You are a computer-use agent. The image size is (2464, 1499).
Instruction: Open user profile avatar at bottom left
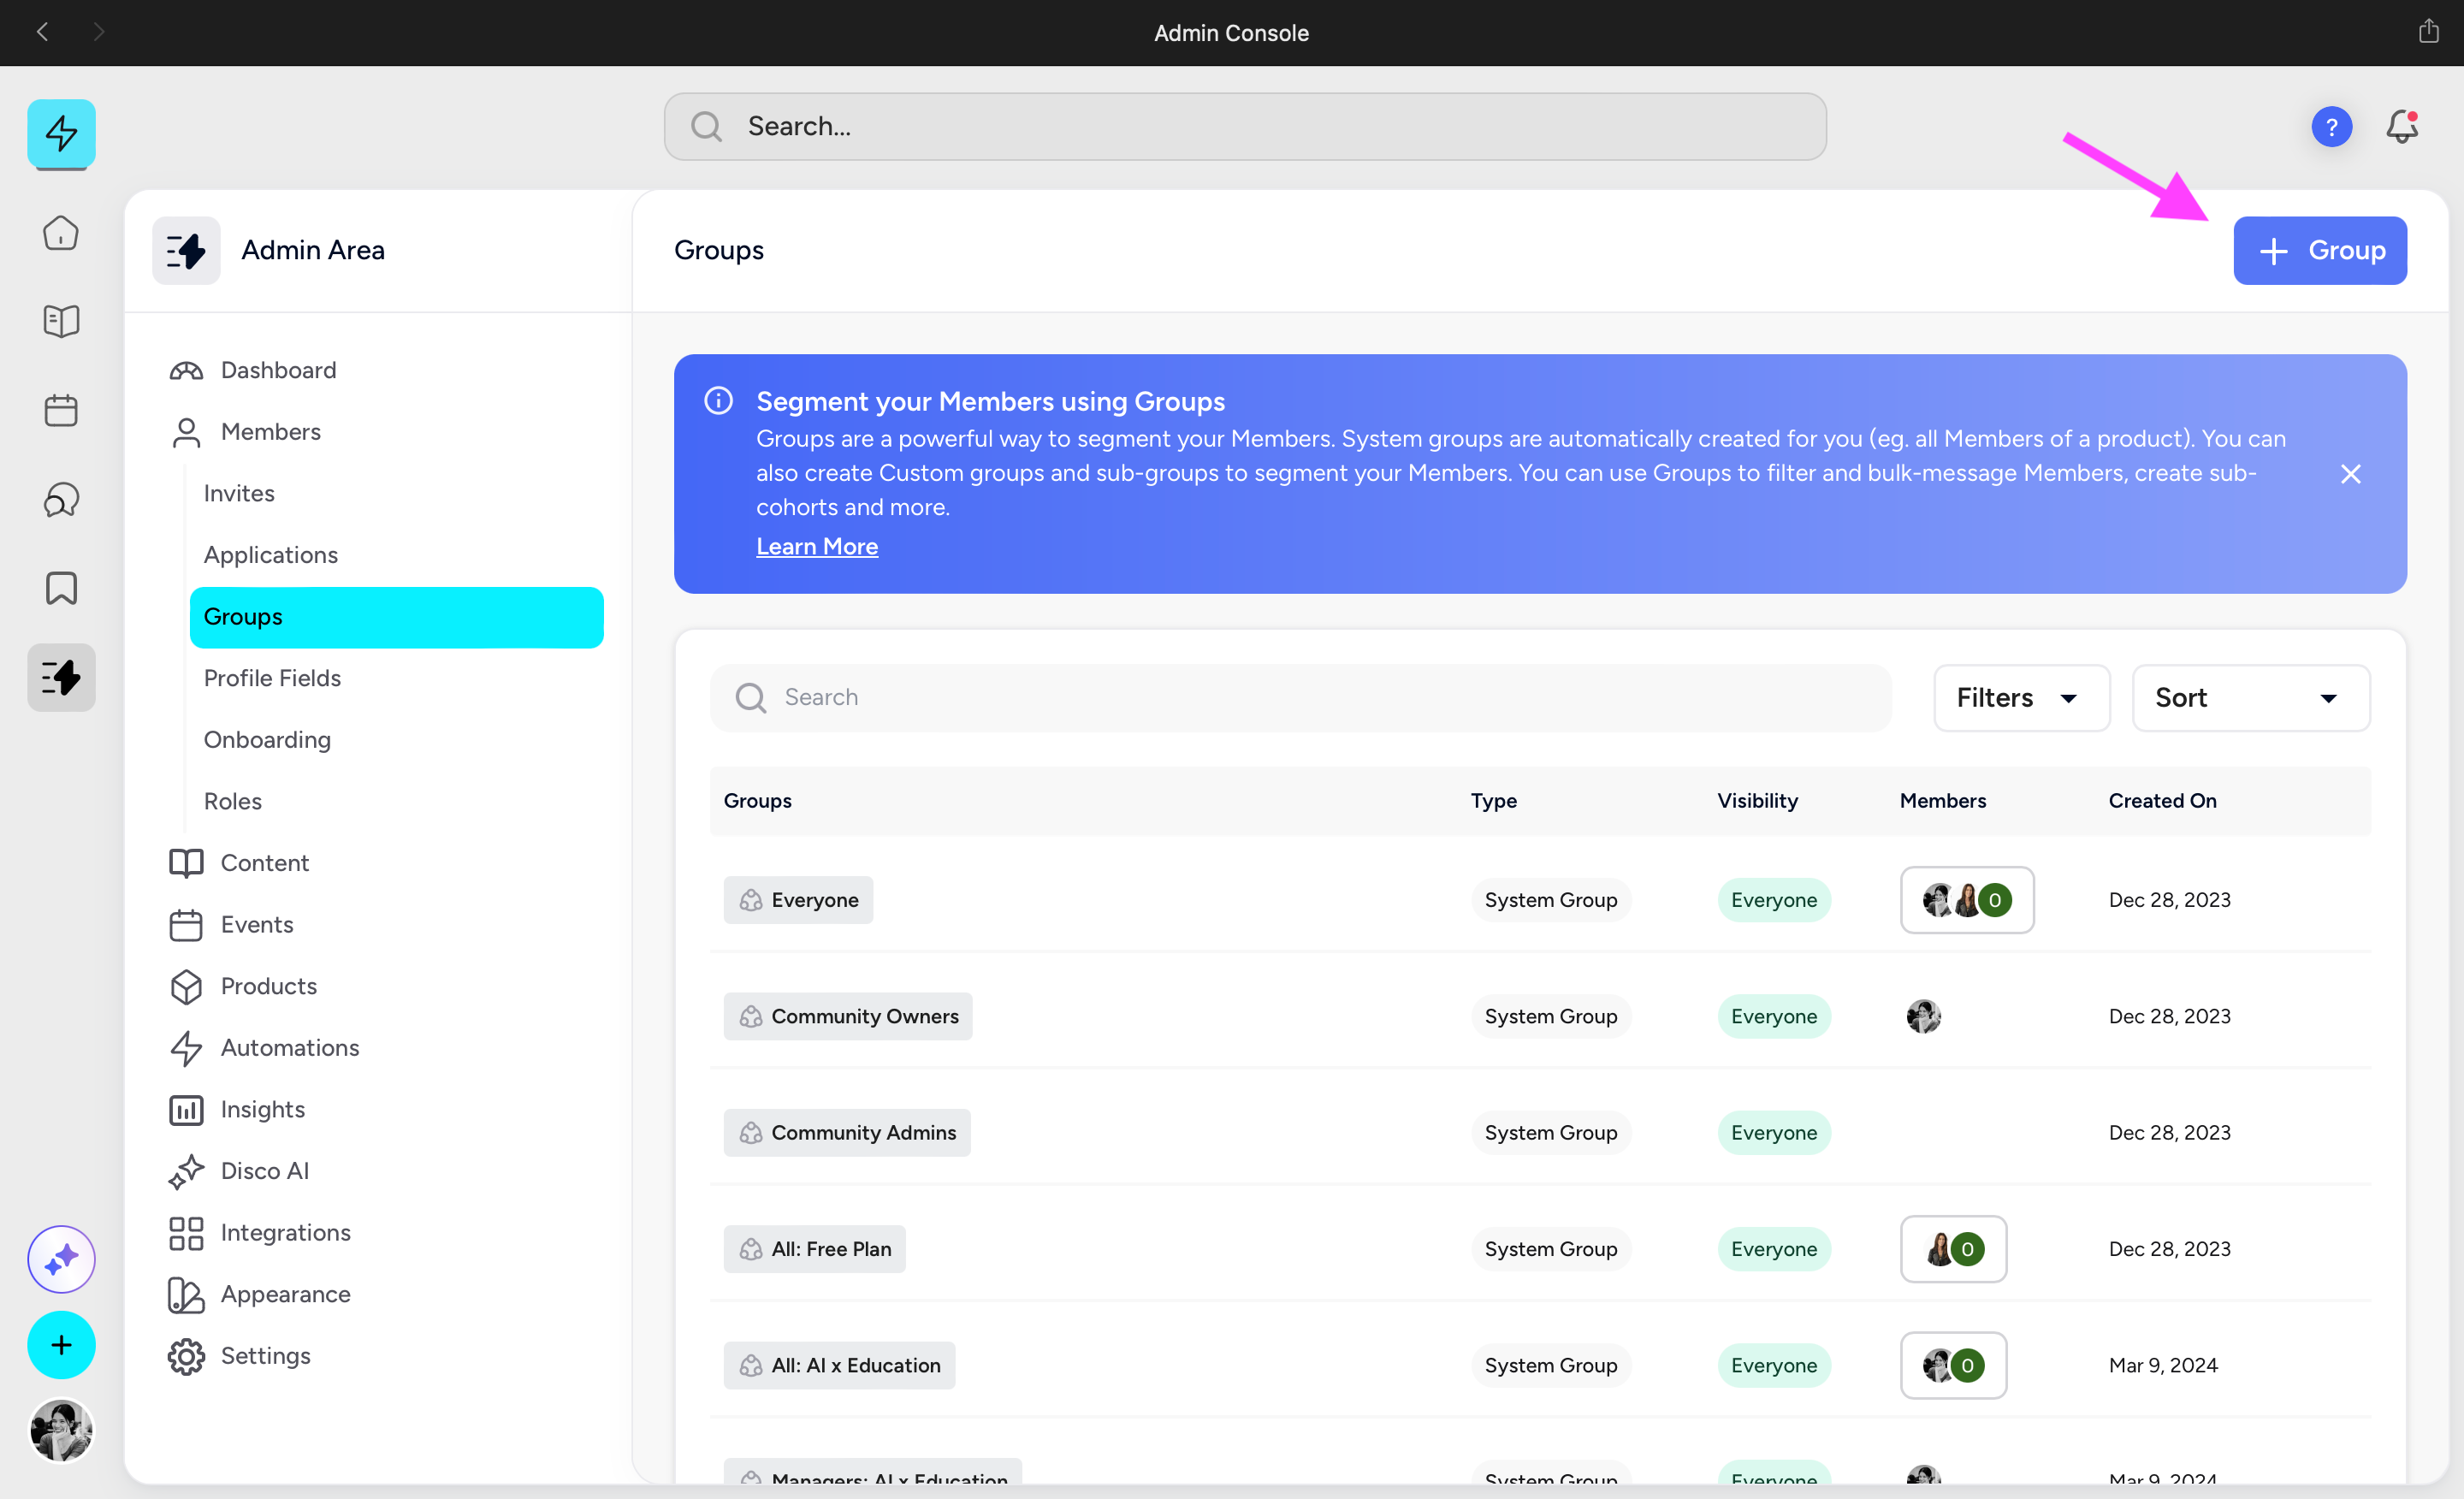click(61, 1430)
